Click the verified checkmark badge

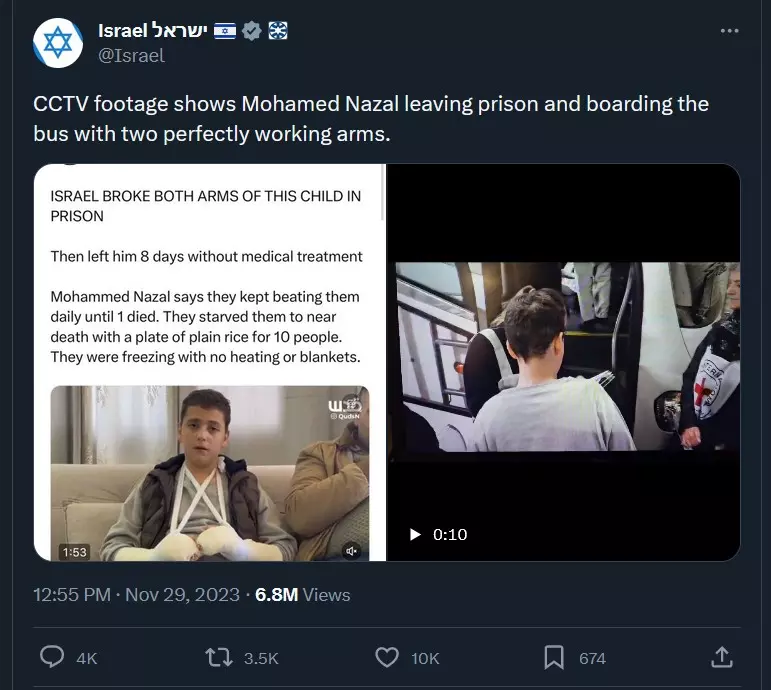(252, 31)
